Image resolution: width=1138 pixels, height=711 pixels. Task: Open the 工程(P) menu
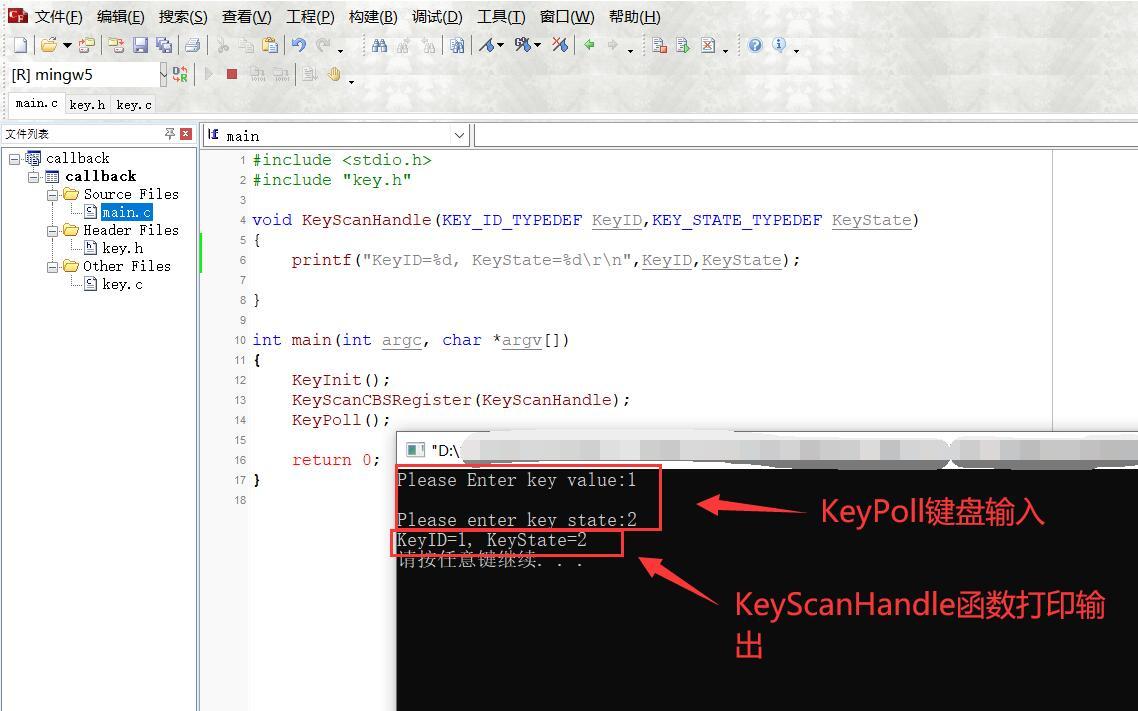[x=310, y=16]
